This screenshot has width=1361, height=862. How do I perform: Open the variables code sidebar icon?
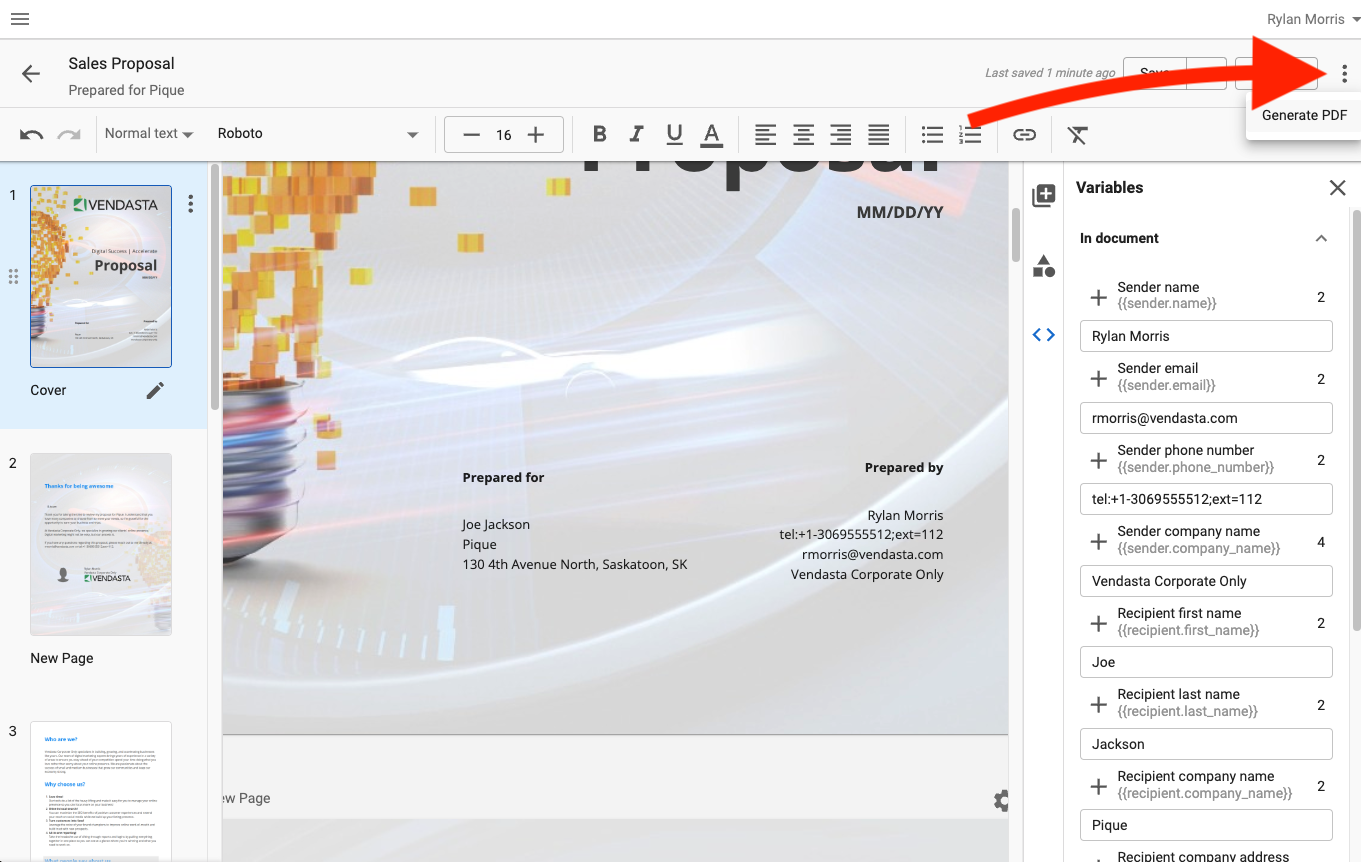pyautogui.click(x=1043, y=335)
